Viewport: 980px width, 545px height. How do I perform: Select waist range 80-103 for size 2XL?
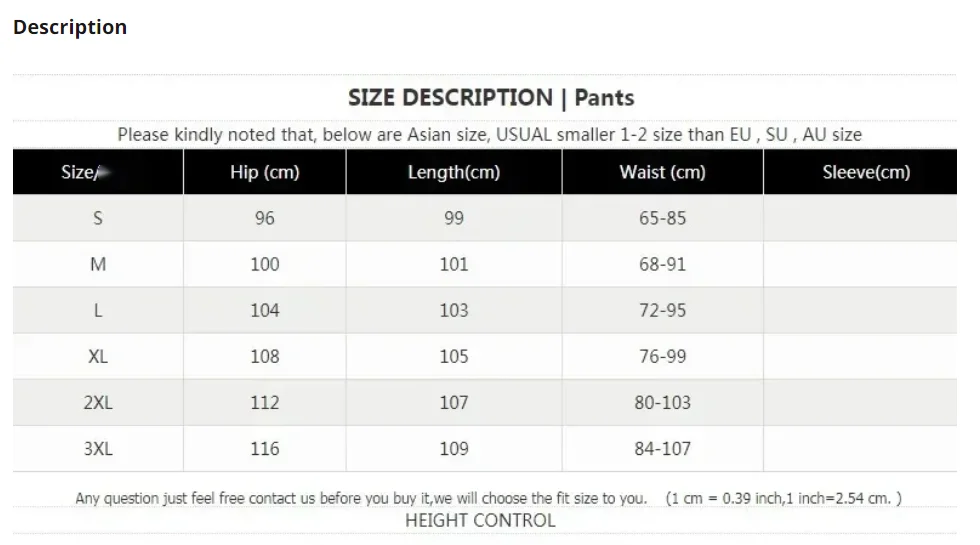(662, 402)
